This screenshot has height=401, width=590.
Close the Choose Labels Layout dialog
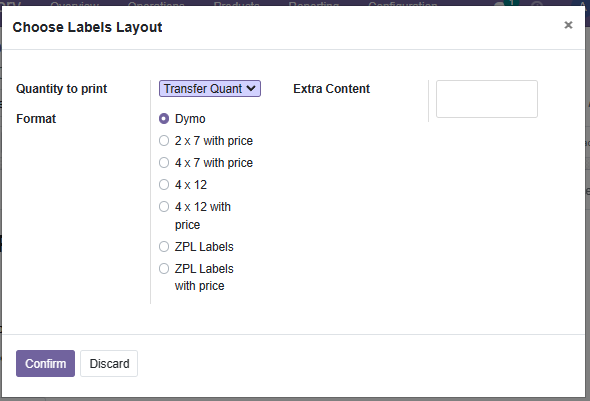pyautogui.click(x=568, y=25)
